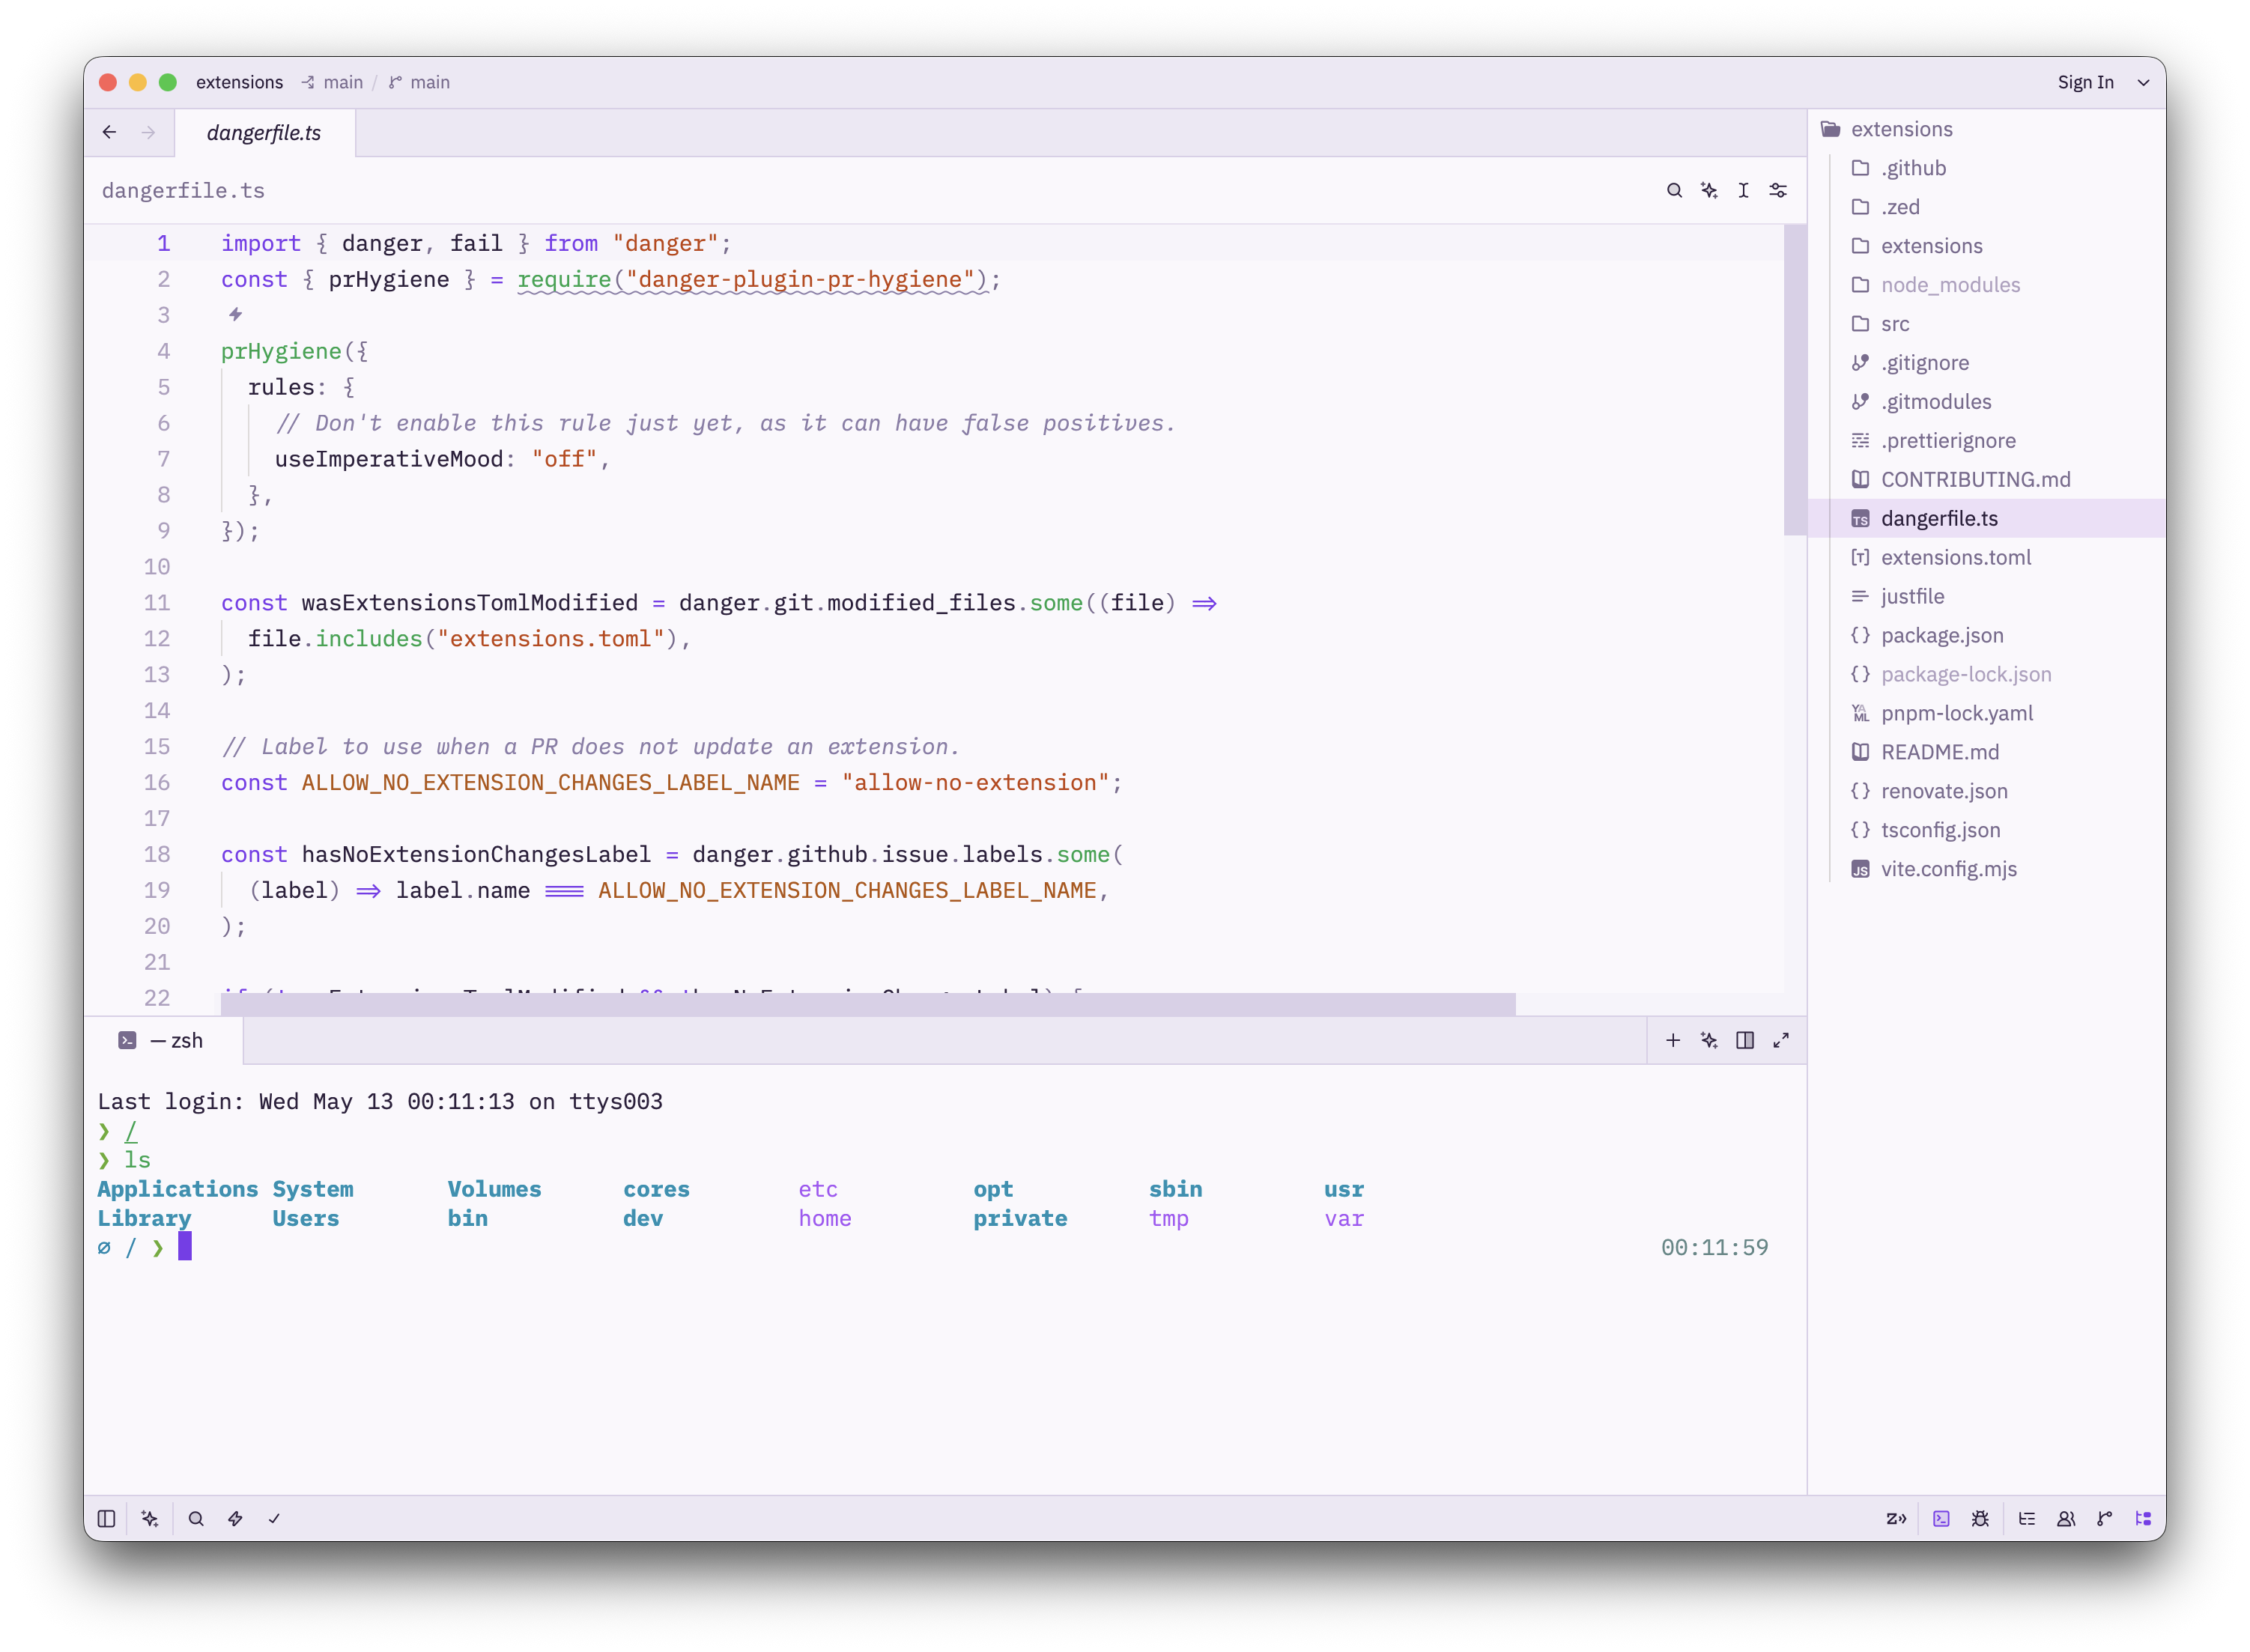
Task: Open README.md in project panel
Action: tap(1988, 752)
